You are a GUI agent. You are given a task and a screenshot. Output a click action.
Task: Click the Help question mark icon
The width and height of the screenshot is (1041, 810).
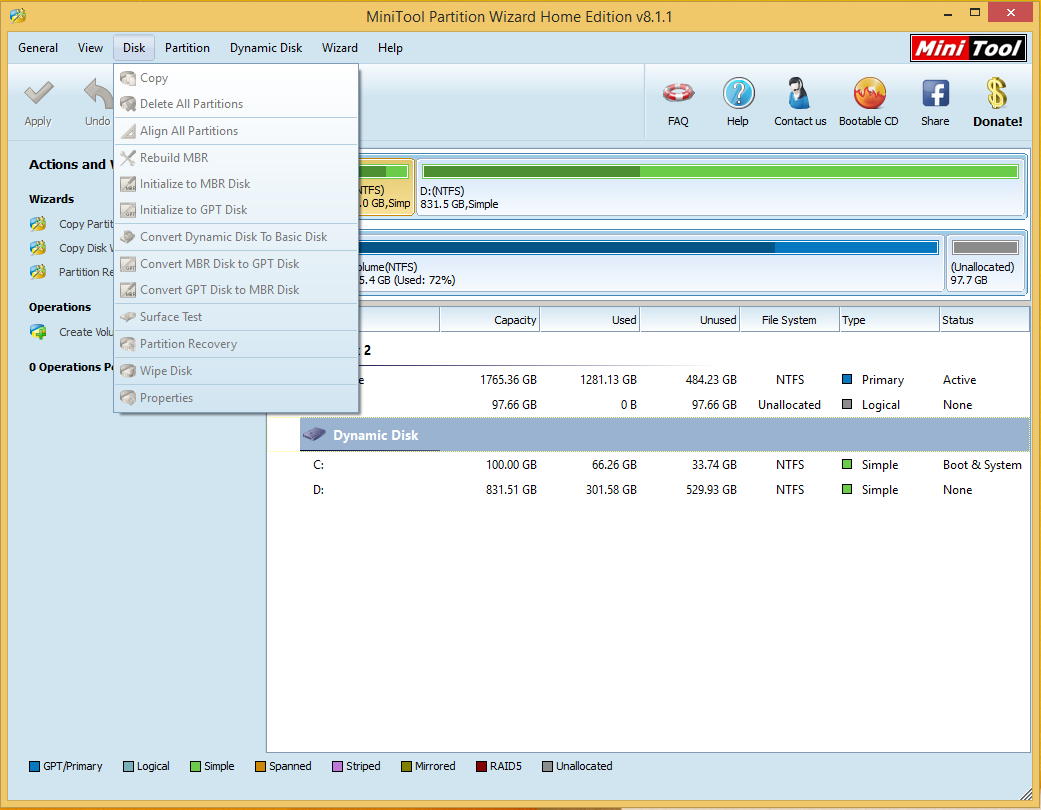738,93
